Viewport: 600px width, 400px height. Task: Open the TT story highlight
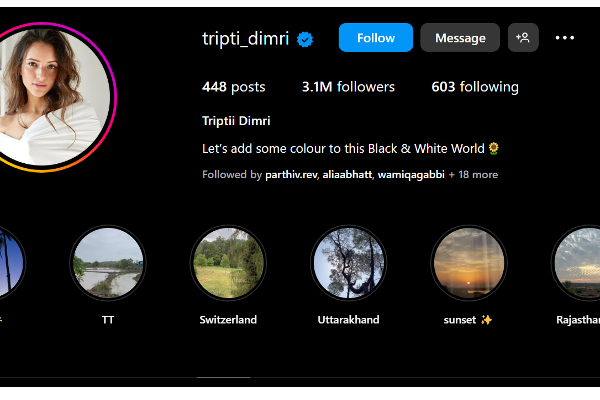[108, 263]
